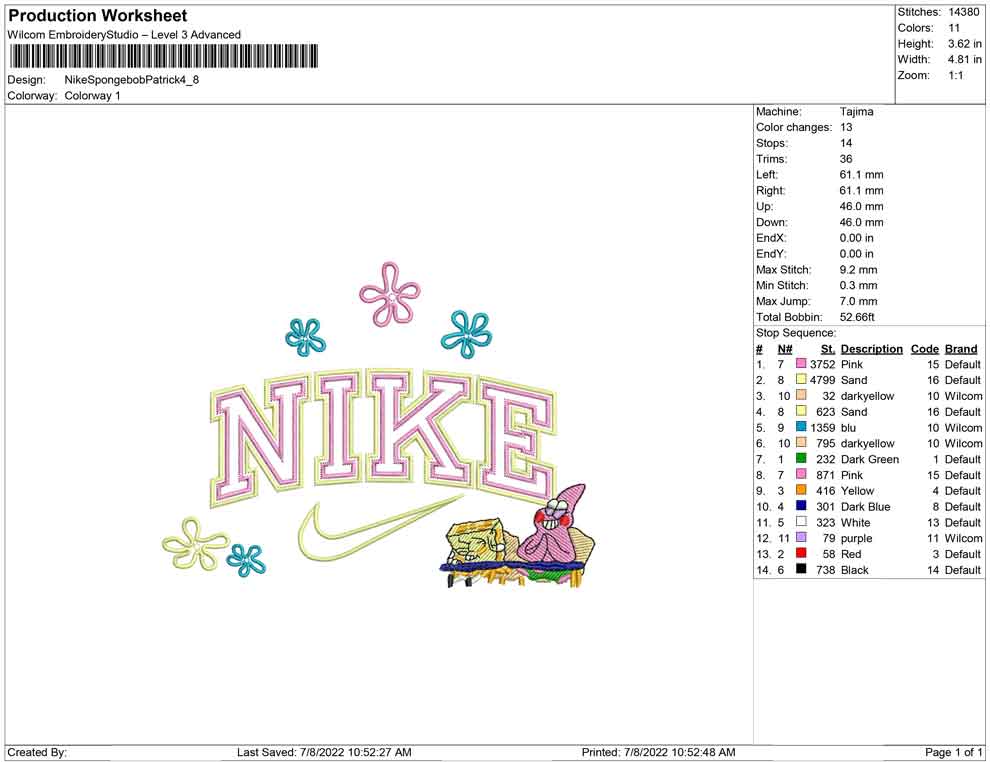Click the Brand column header
The width and height of the screenshot is (990, 762).
click(961, 349)
